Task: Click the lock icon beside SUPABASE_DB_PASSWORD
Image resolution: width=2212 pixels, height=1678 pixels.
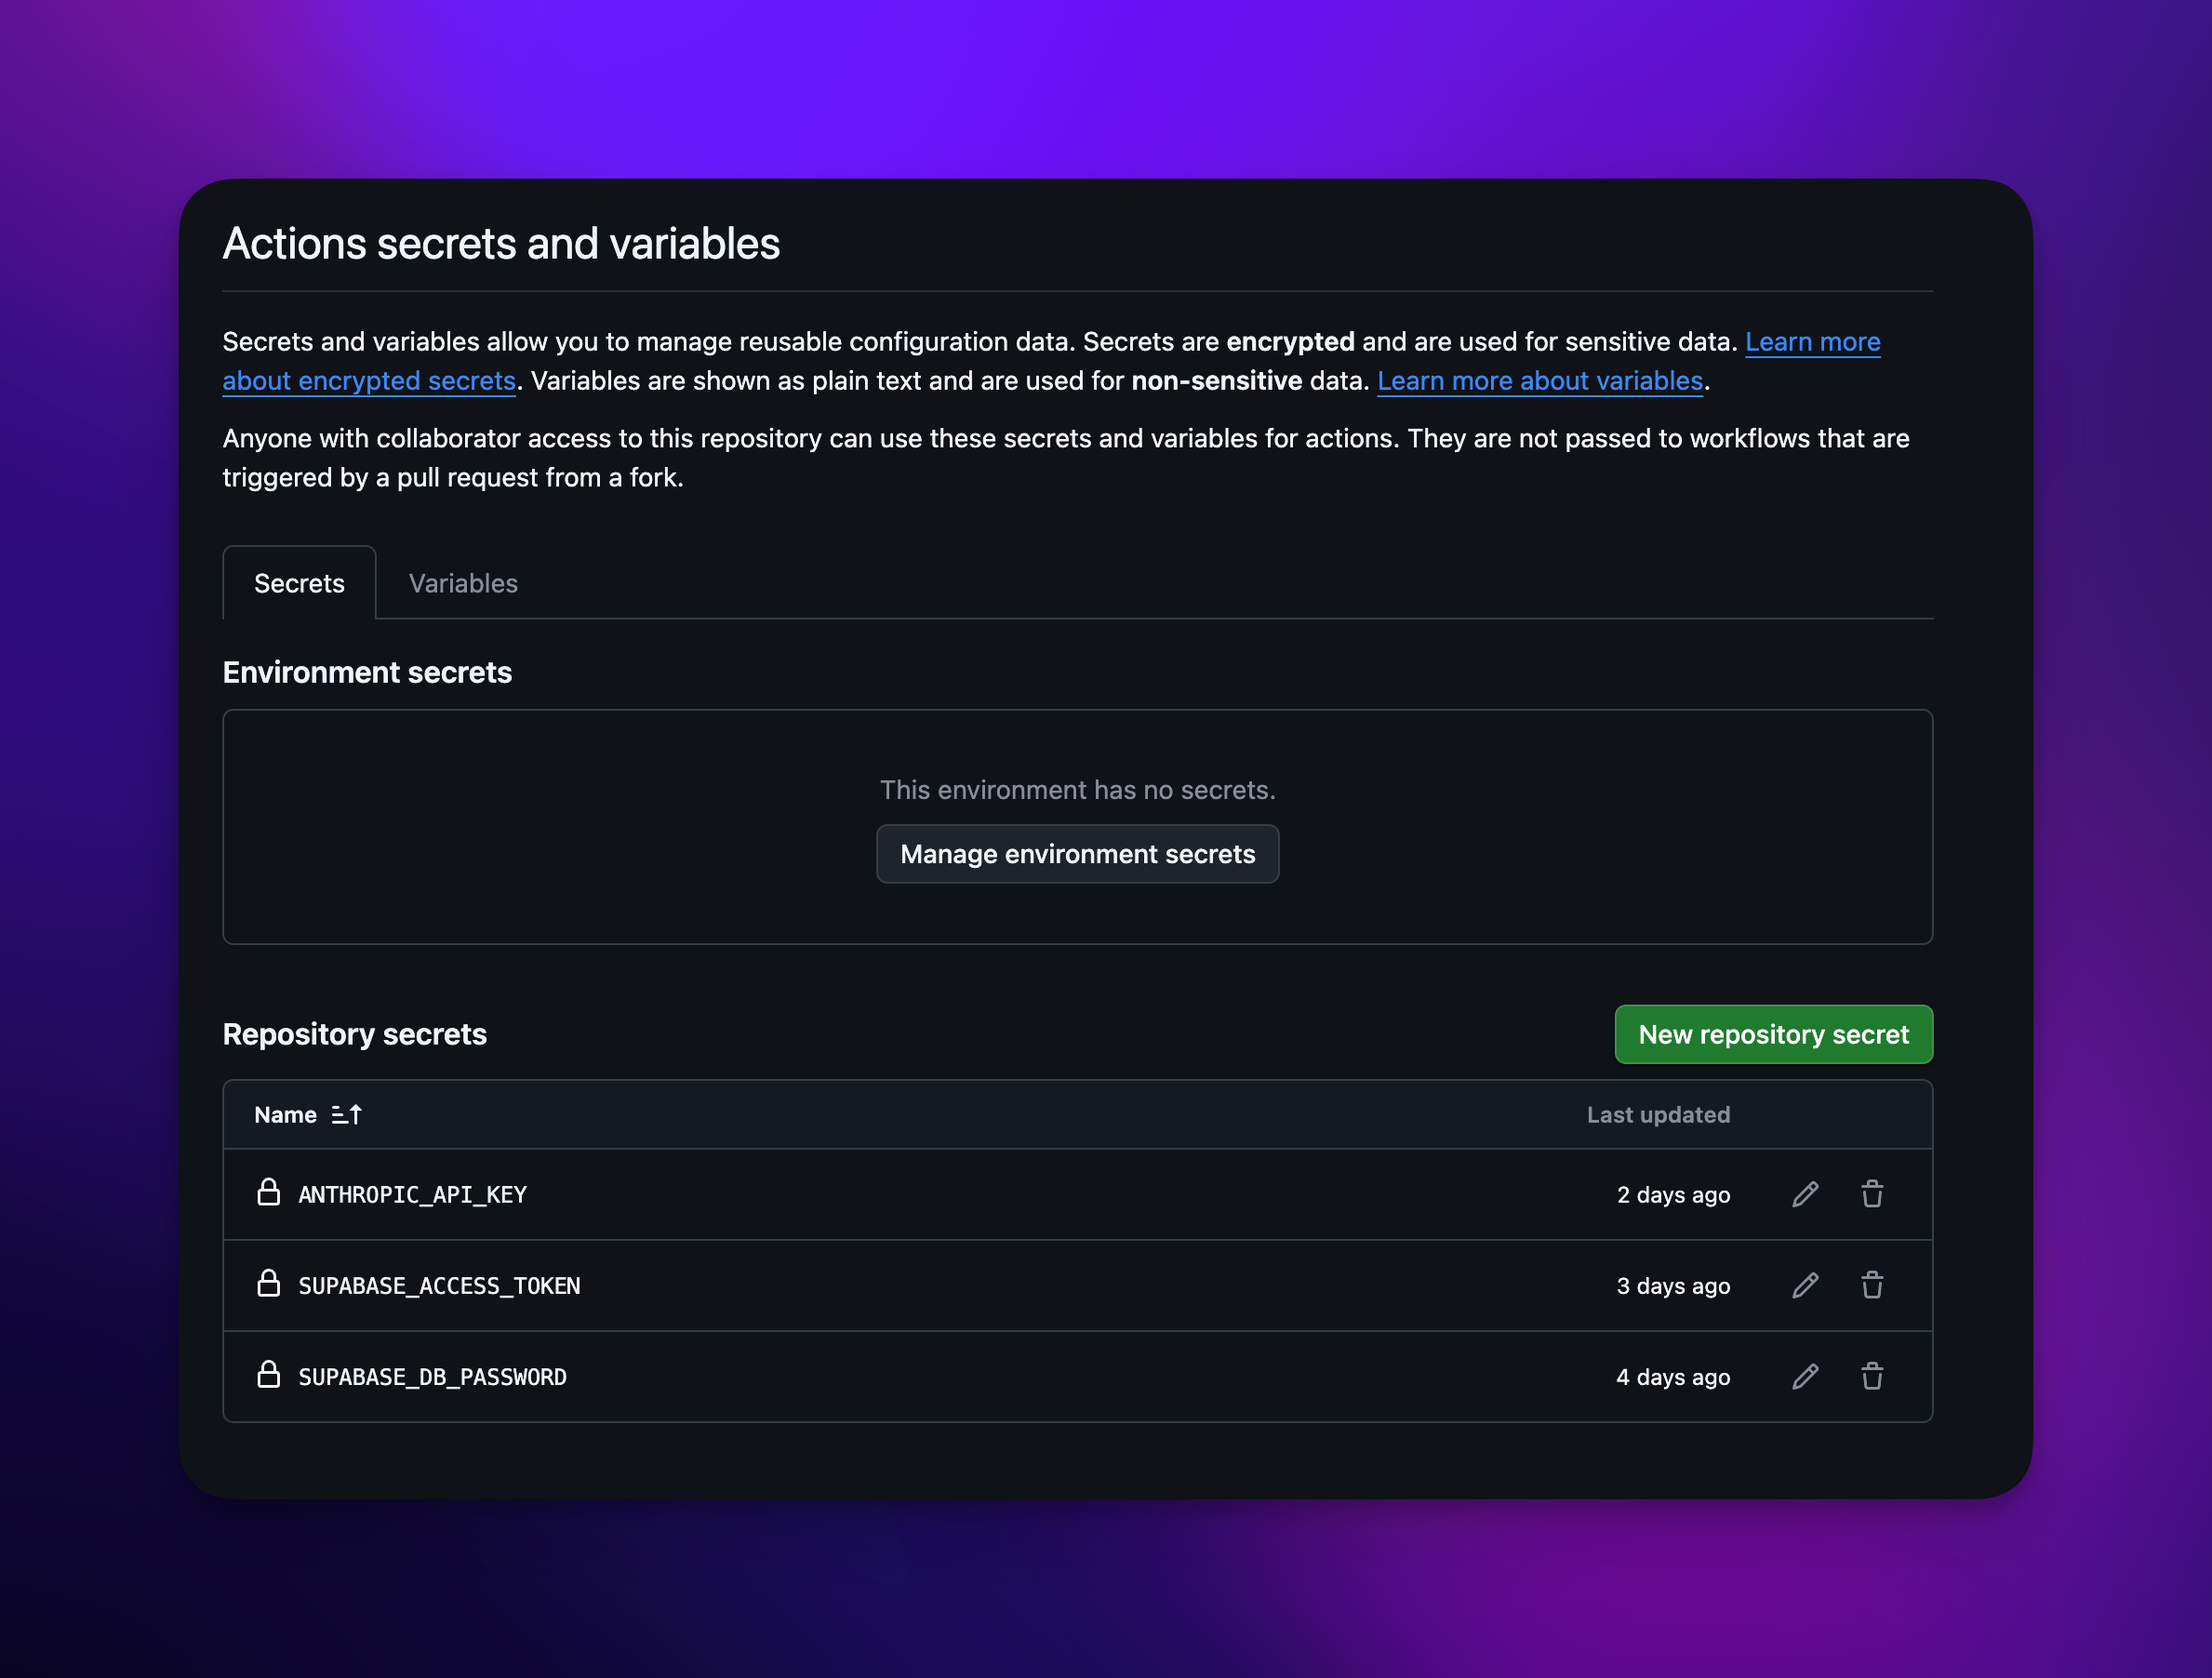Action: click(x=268, y=1374)
